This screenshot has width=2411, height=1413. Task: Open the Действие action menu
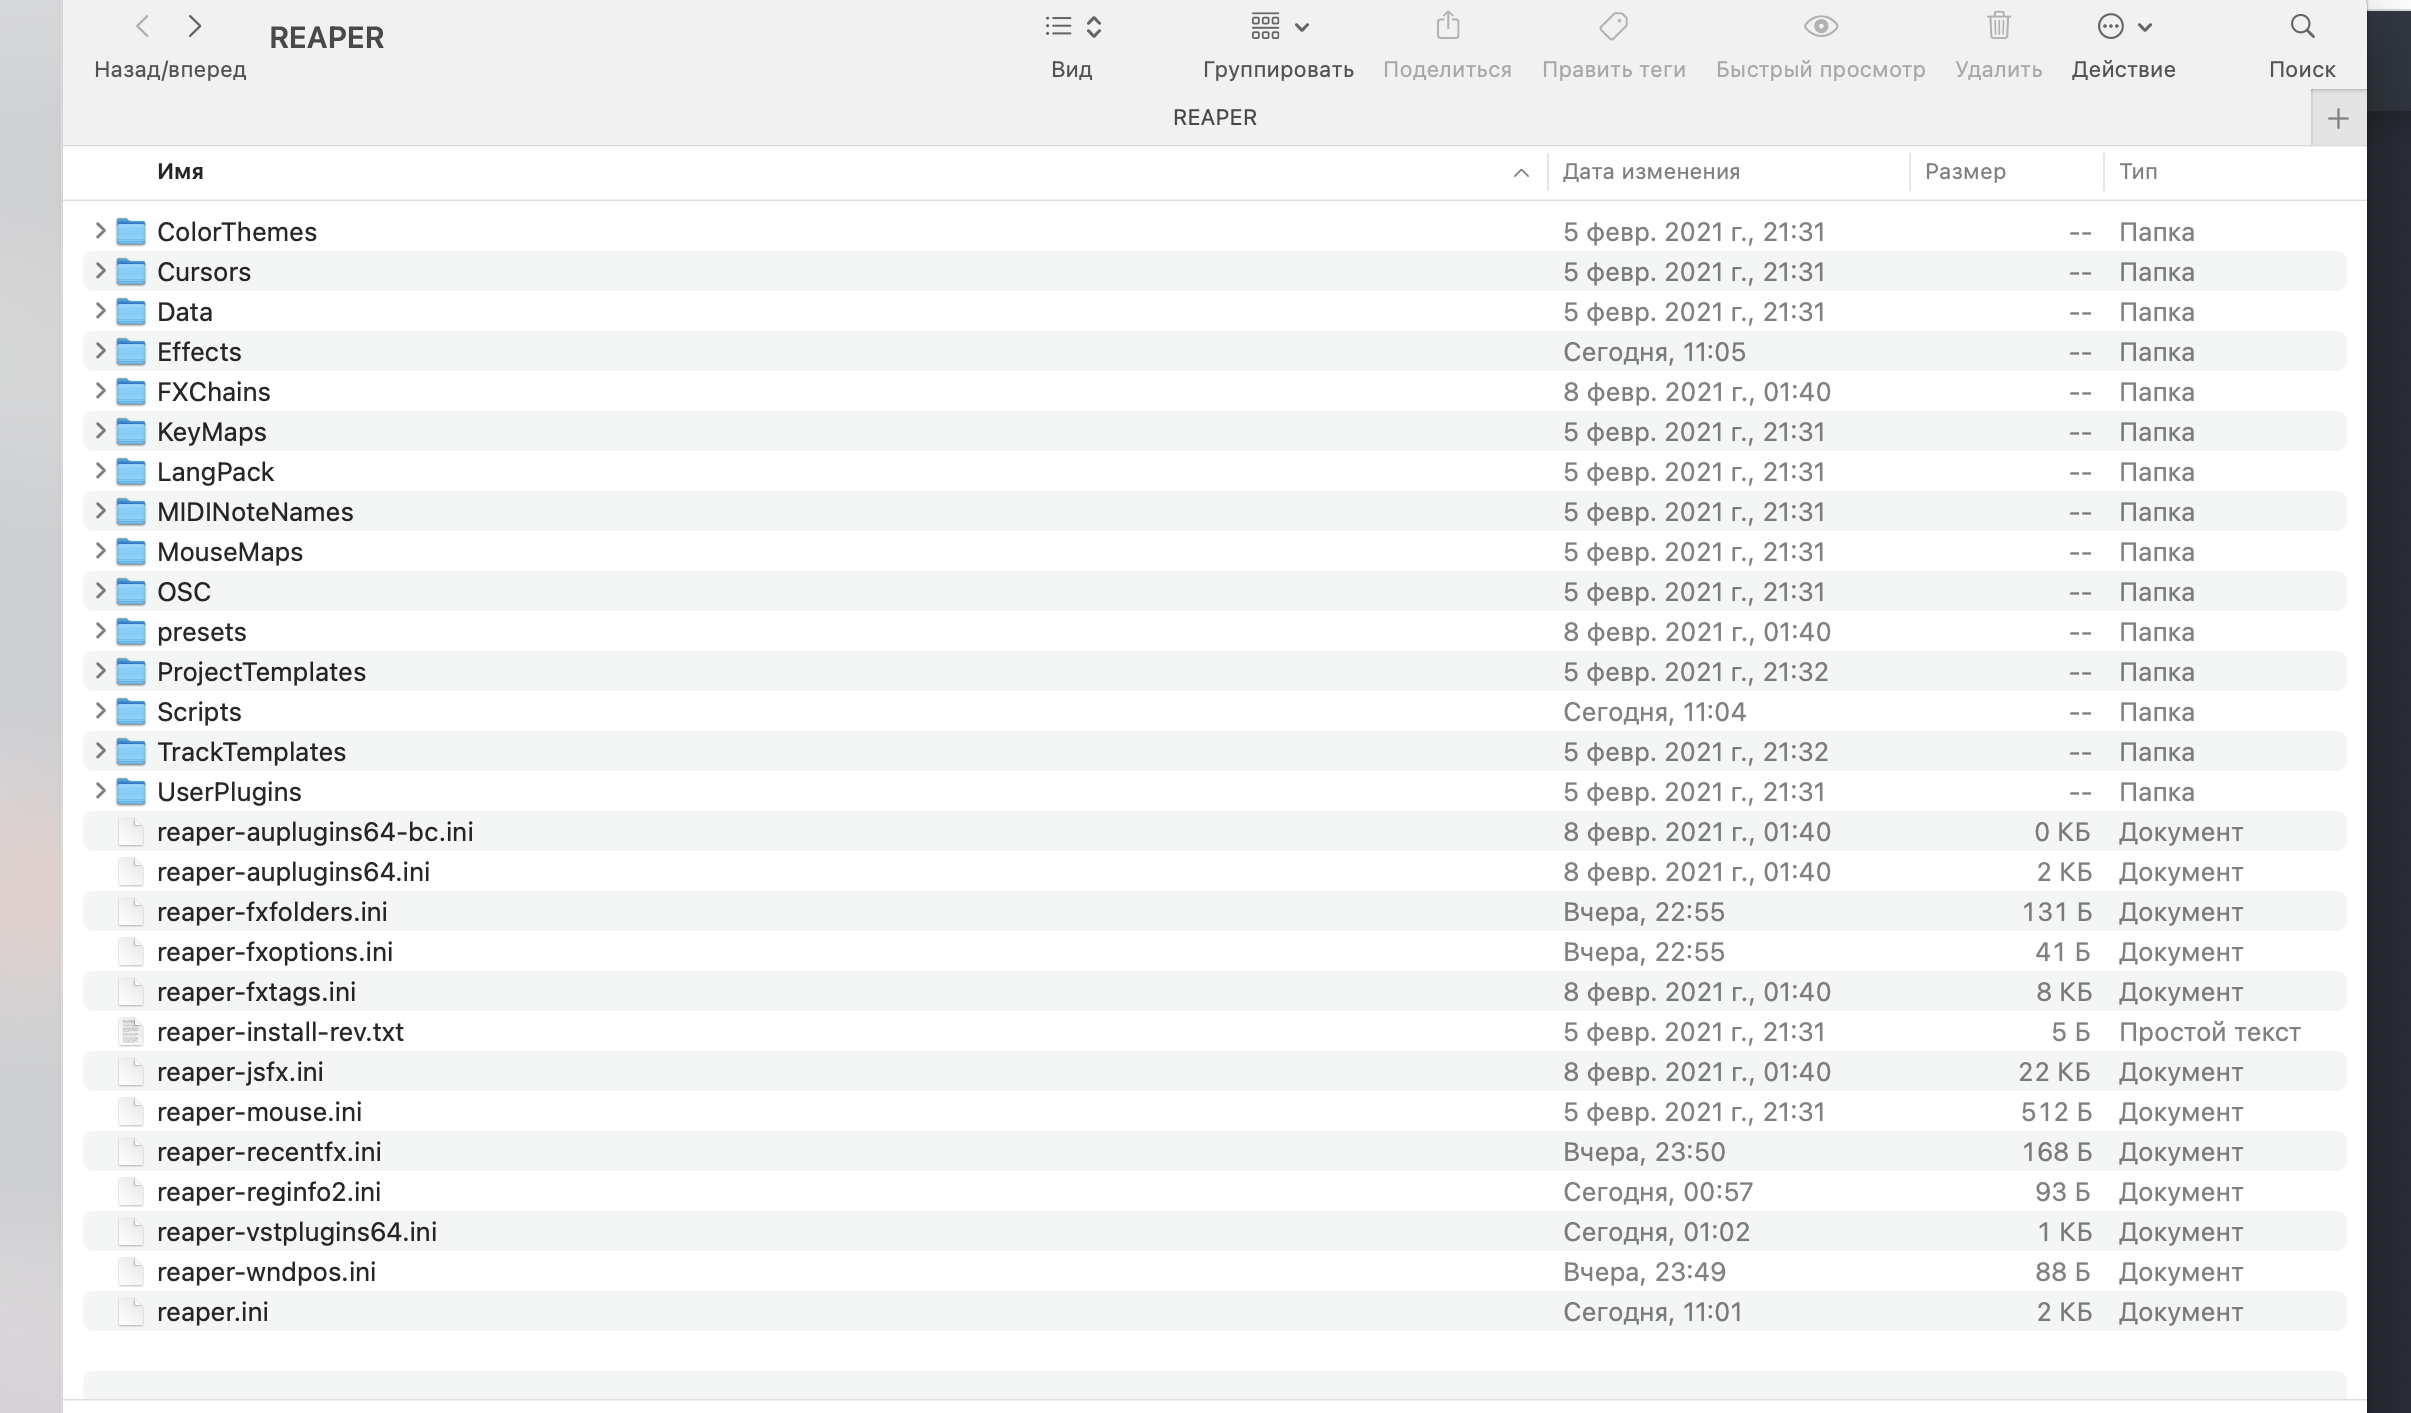point(2123,27)
